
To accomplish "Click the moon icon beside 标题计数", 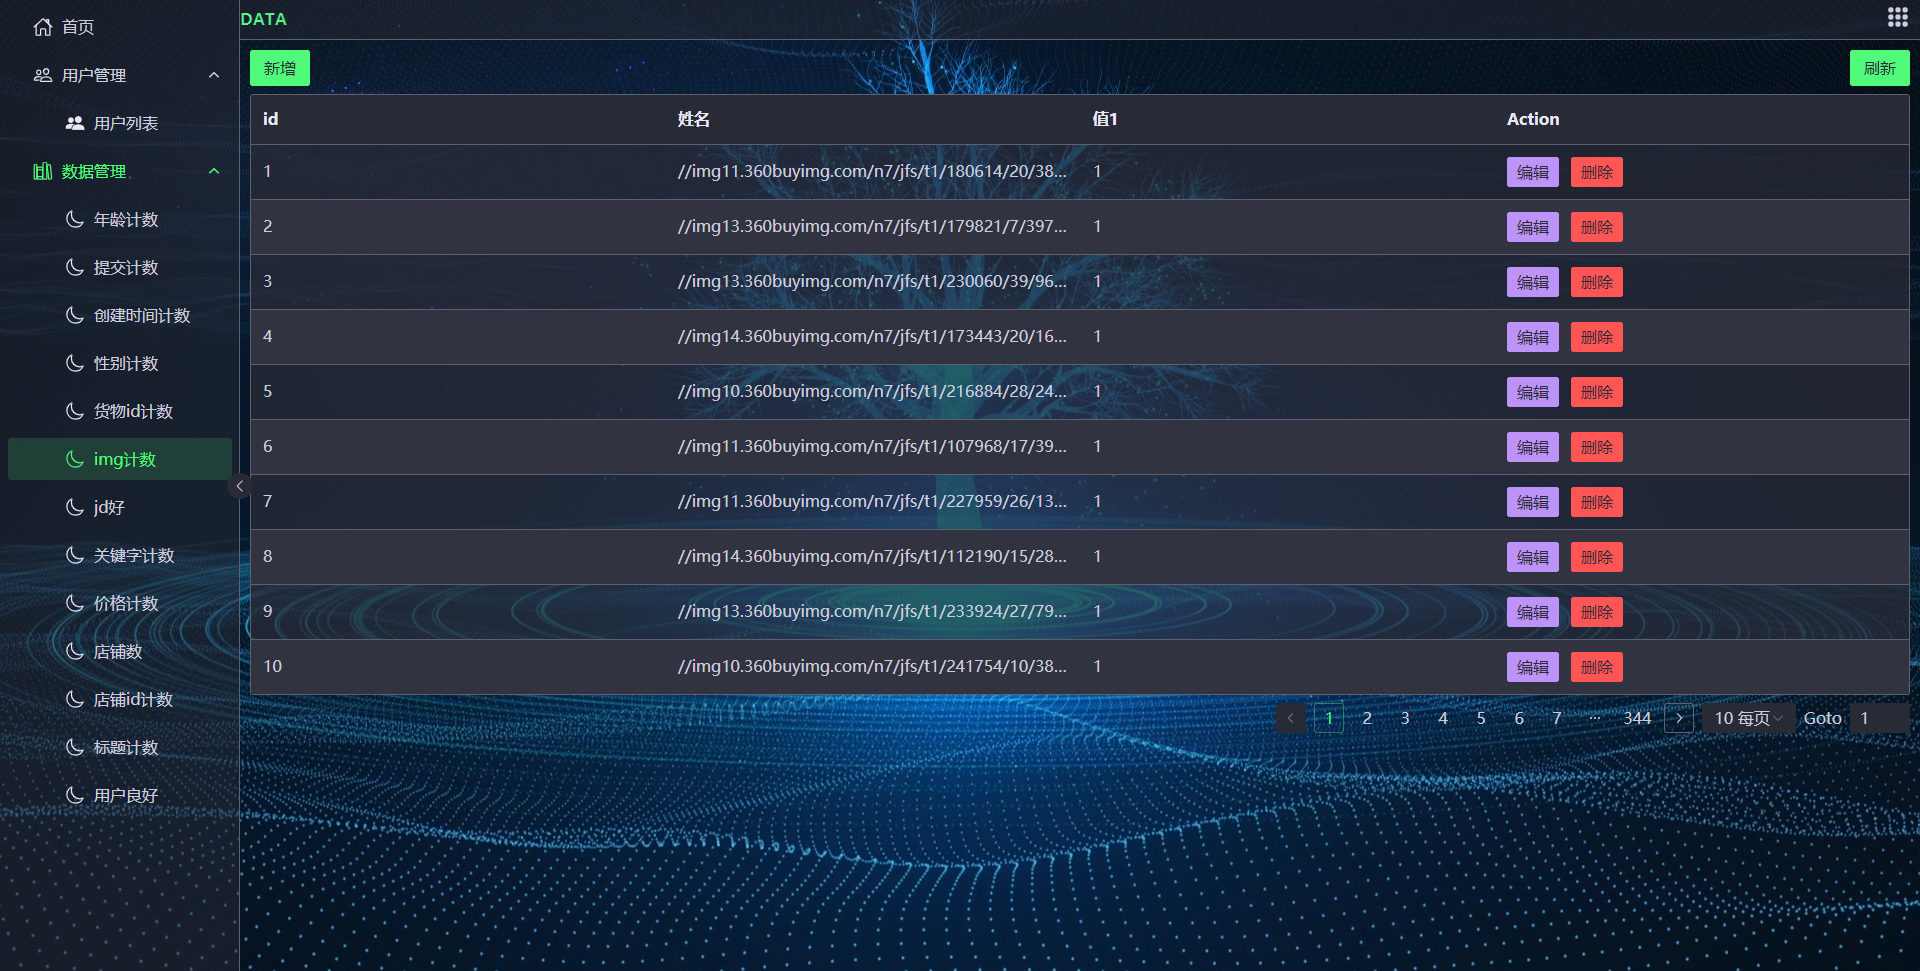I will (x=75, y=747).
